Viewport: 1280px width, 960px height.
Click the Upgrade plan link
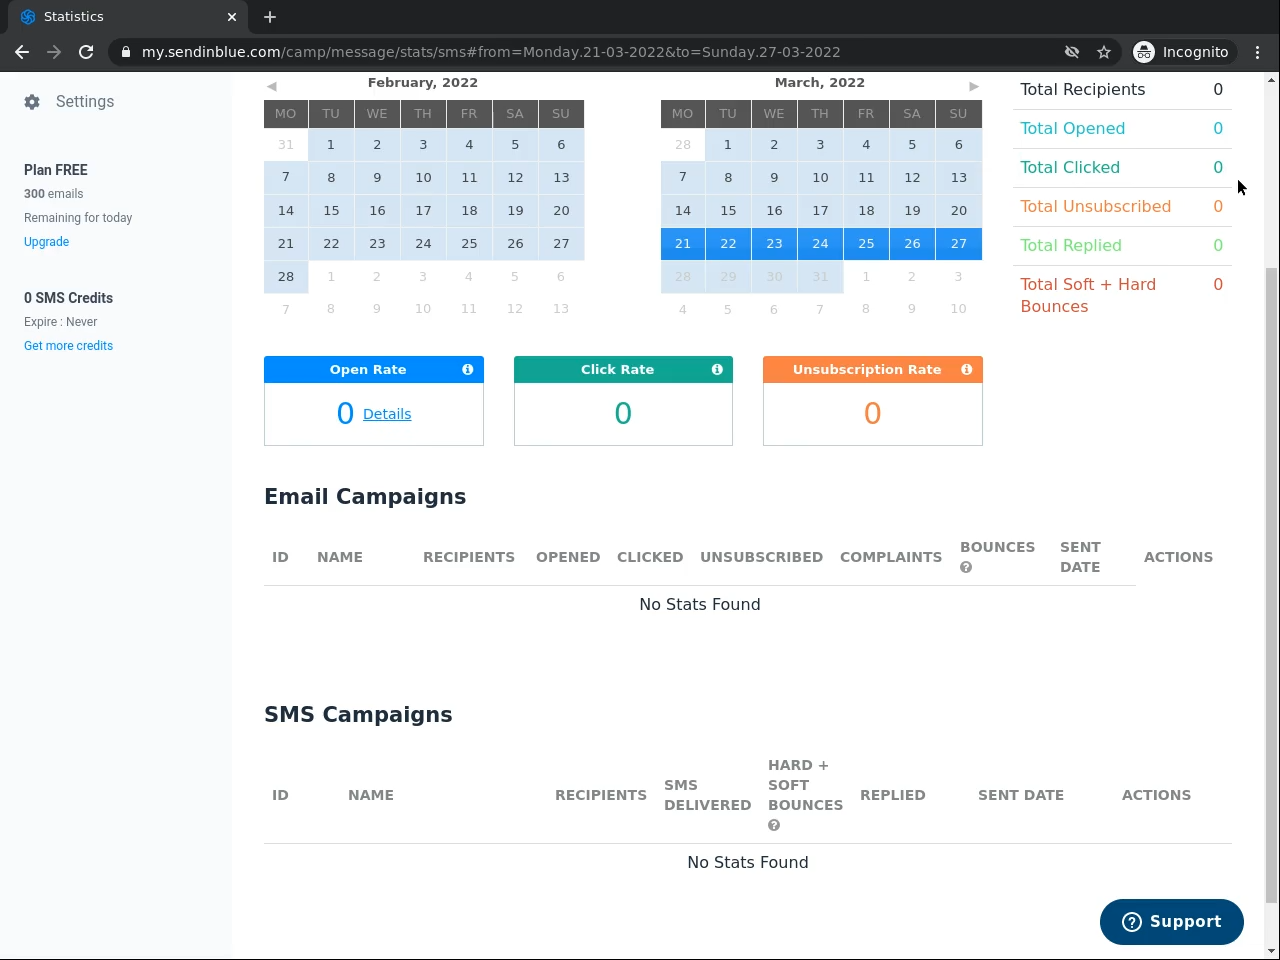47,242
